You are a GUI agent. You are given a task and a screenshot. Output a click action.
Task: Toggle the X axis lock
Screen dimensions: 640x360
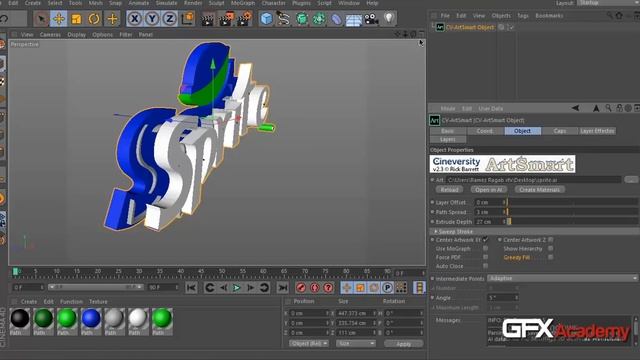tap(135, 19)
